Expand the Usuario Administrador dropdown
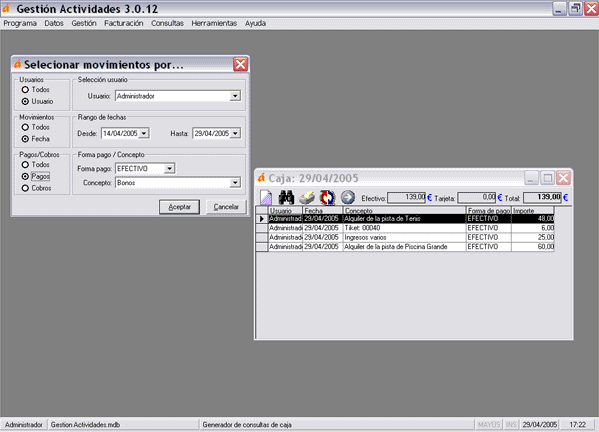Viewport: 599px width, 432px height. (x=235, y=96)
